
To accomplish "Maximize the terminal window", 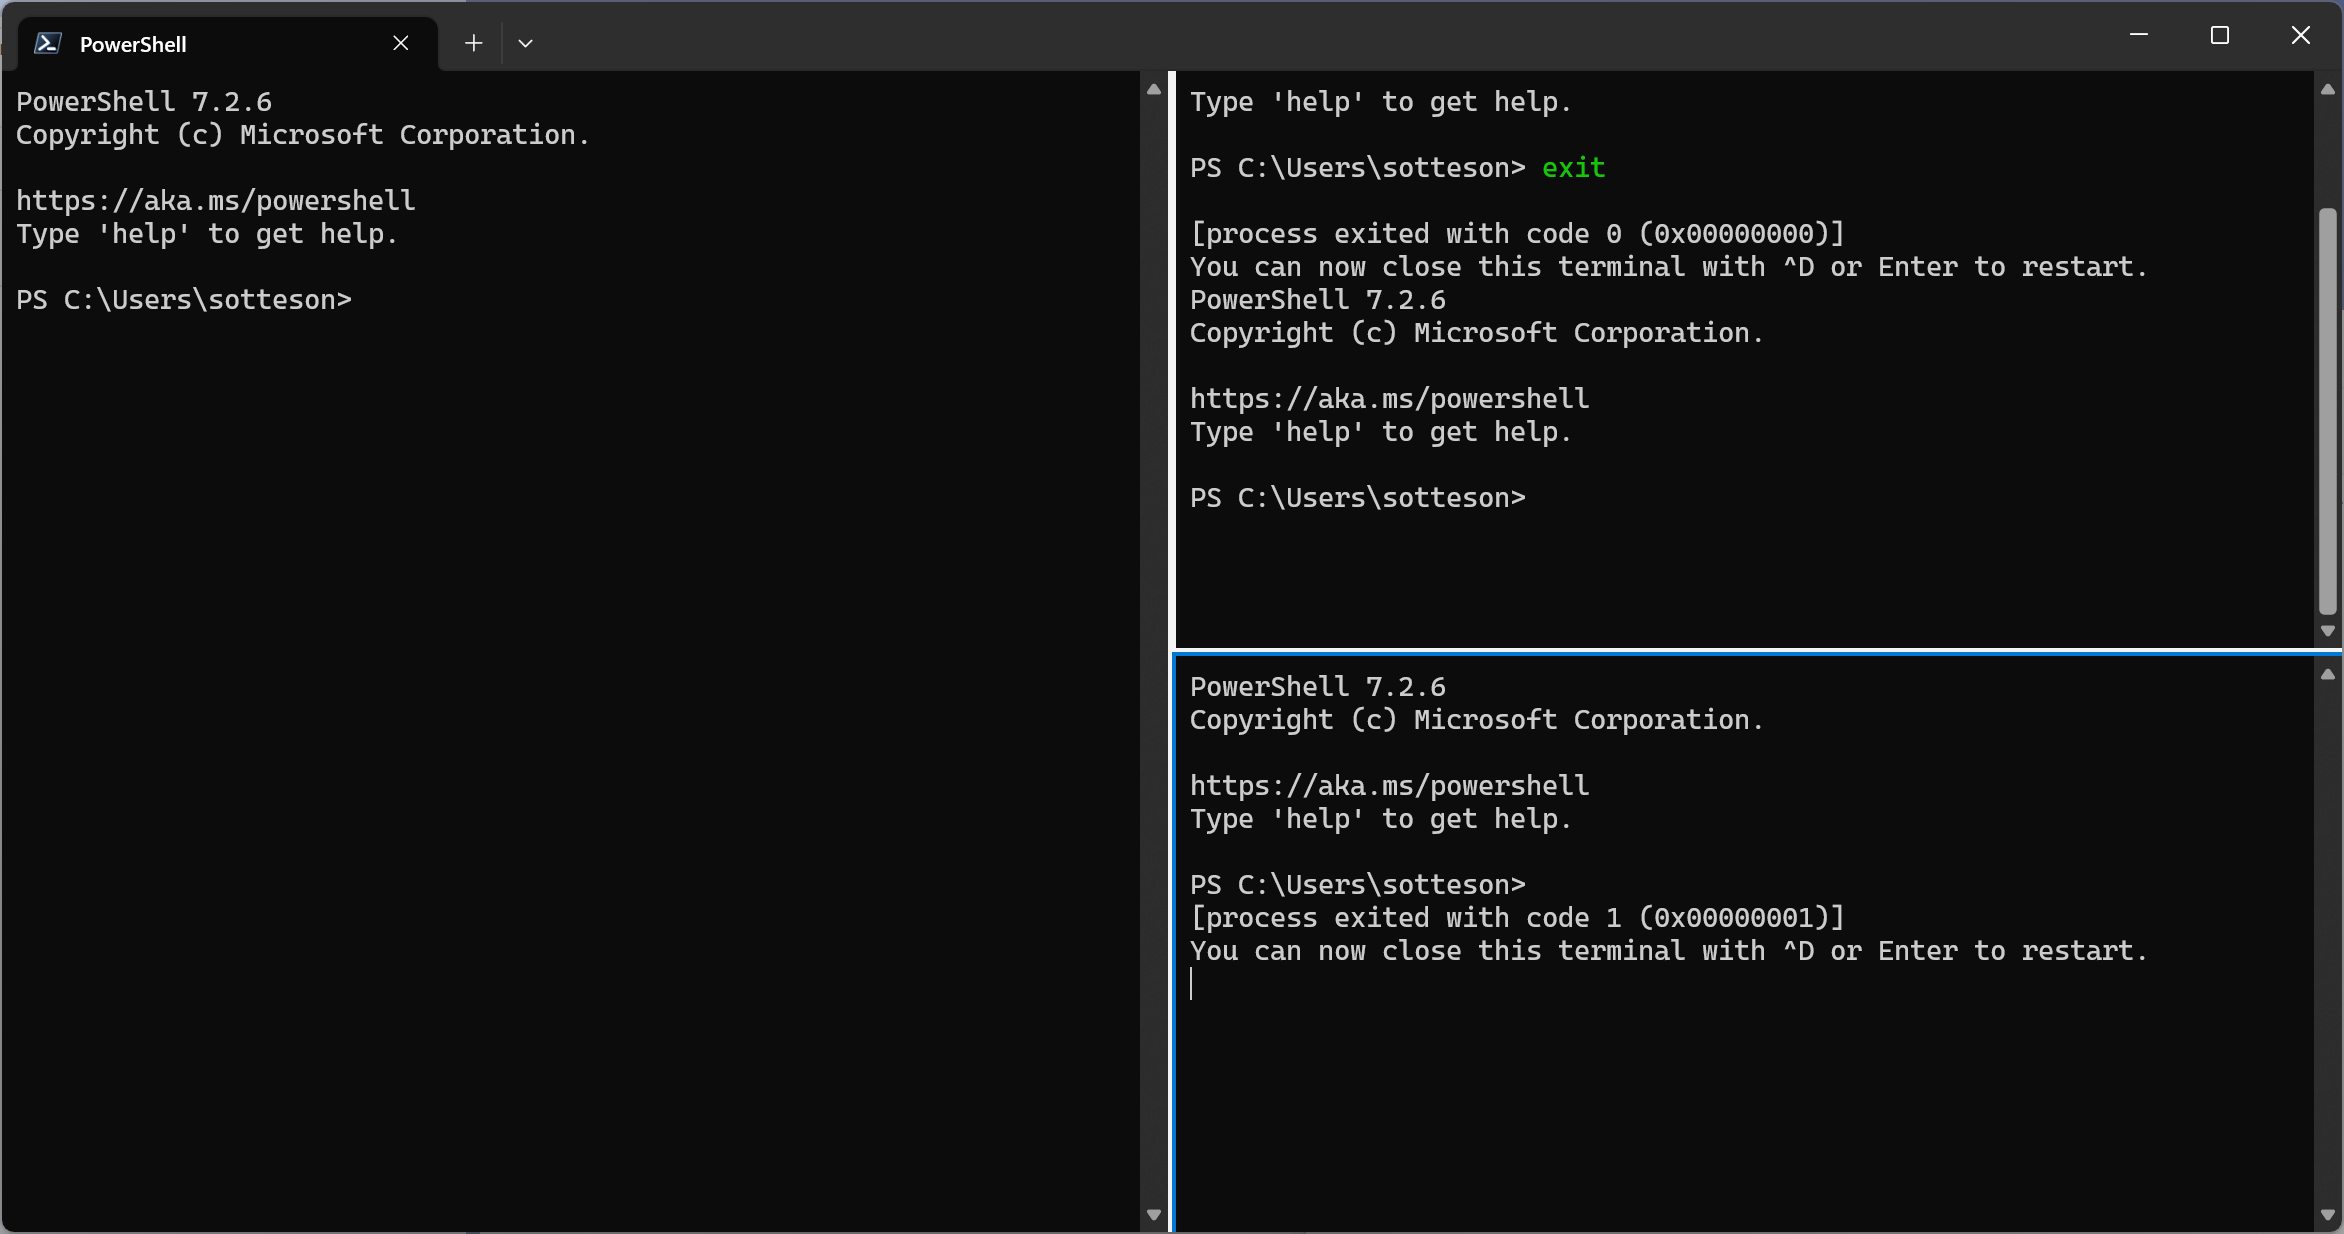I will tap(2220, 35).
